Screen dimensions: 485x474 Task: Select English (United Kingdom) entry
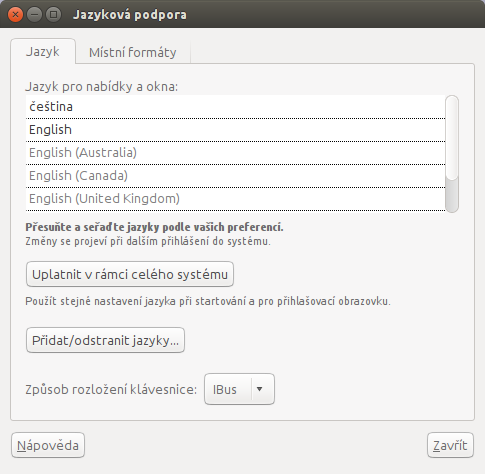235,199
